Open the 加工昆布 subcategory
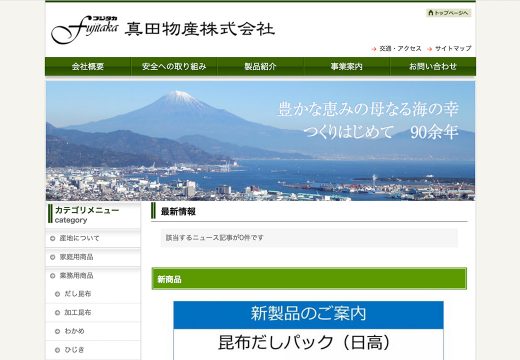 [93, 313]
